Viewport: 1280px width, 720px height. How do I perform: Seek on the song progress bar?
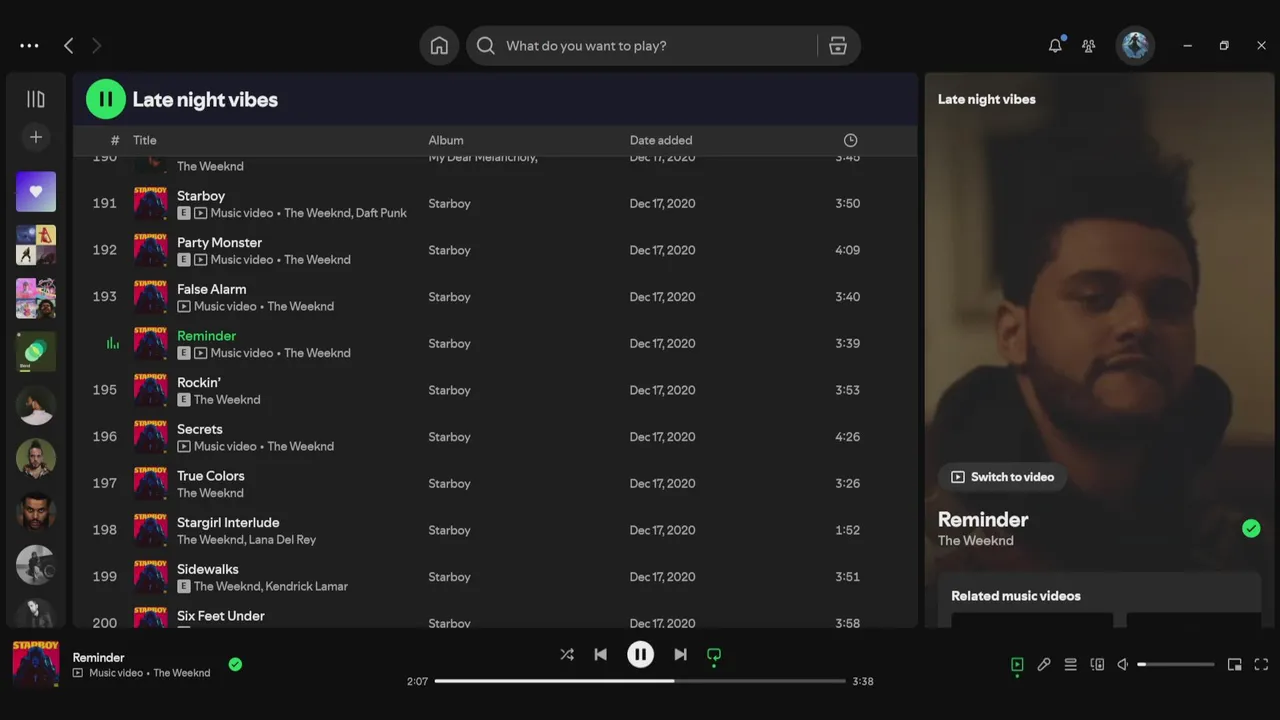tap(640, 681)
